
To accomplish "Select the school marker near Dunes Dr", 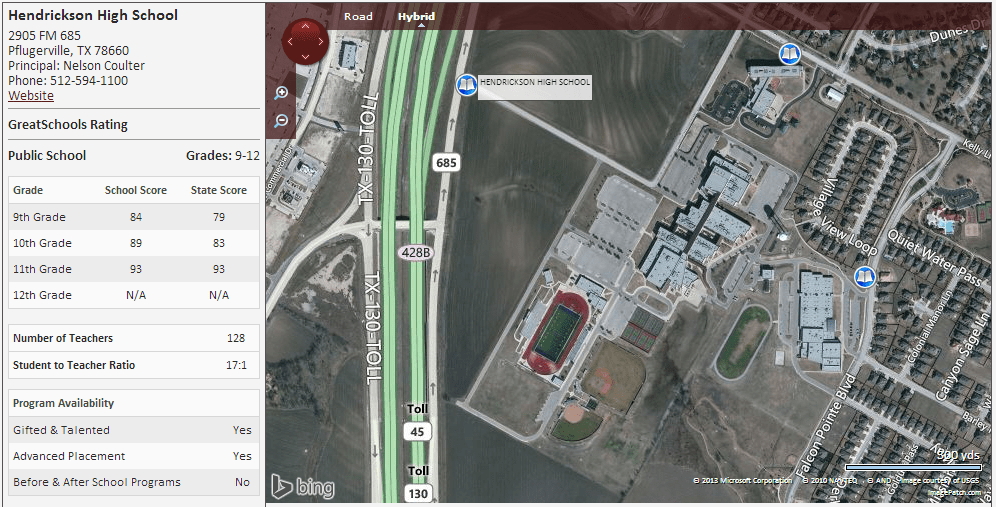I will point(790,54).
